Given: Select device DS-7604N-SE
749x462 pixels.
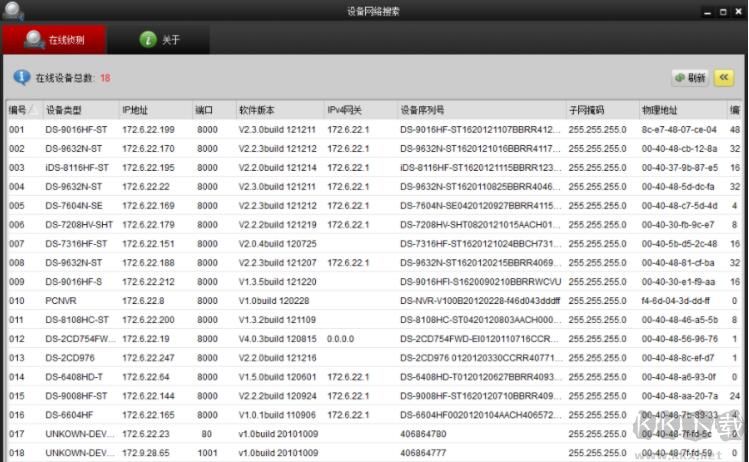Looking at the screenshot, I should 74,206.
